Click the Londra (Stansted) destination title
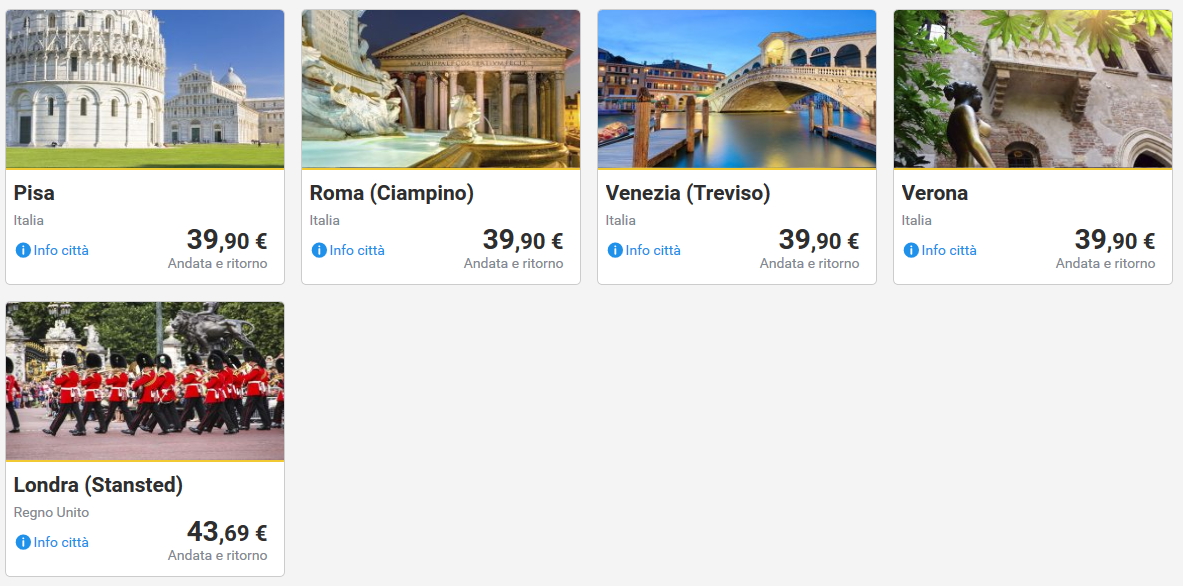 pyautogui.click(x=99, y=485)
